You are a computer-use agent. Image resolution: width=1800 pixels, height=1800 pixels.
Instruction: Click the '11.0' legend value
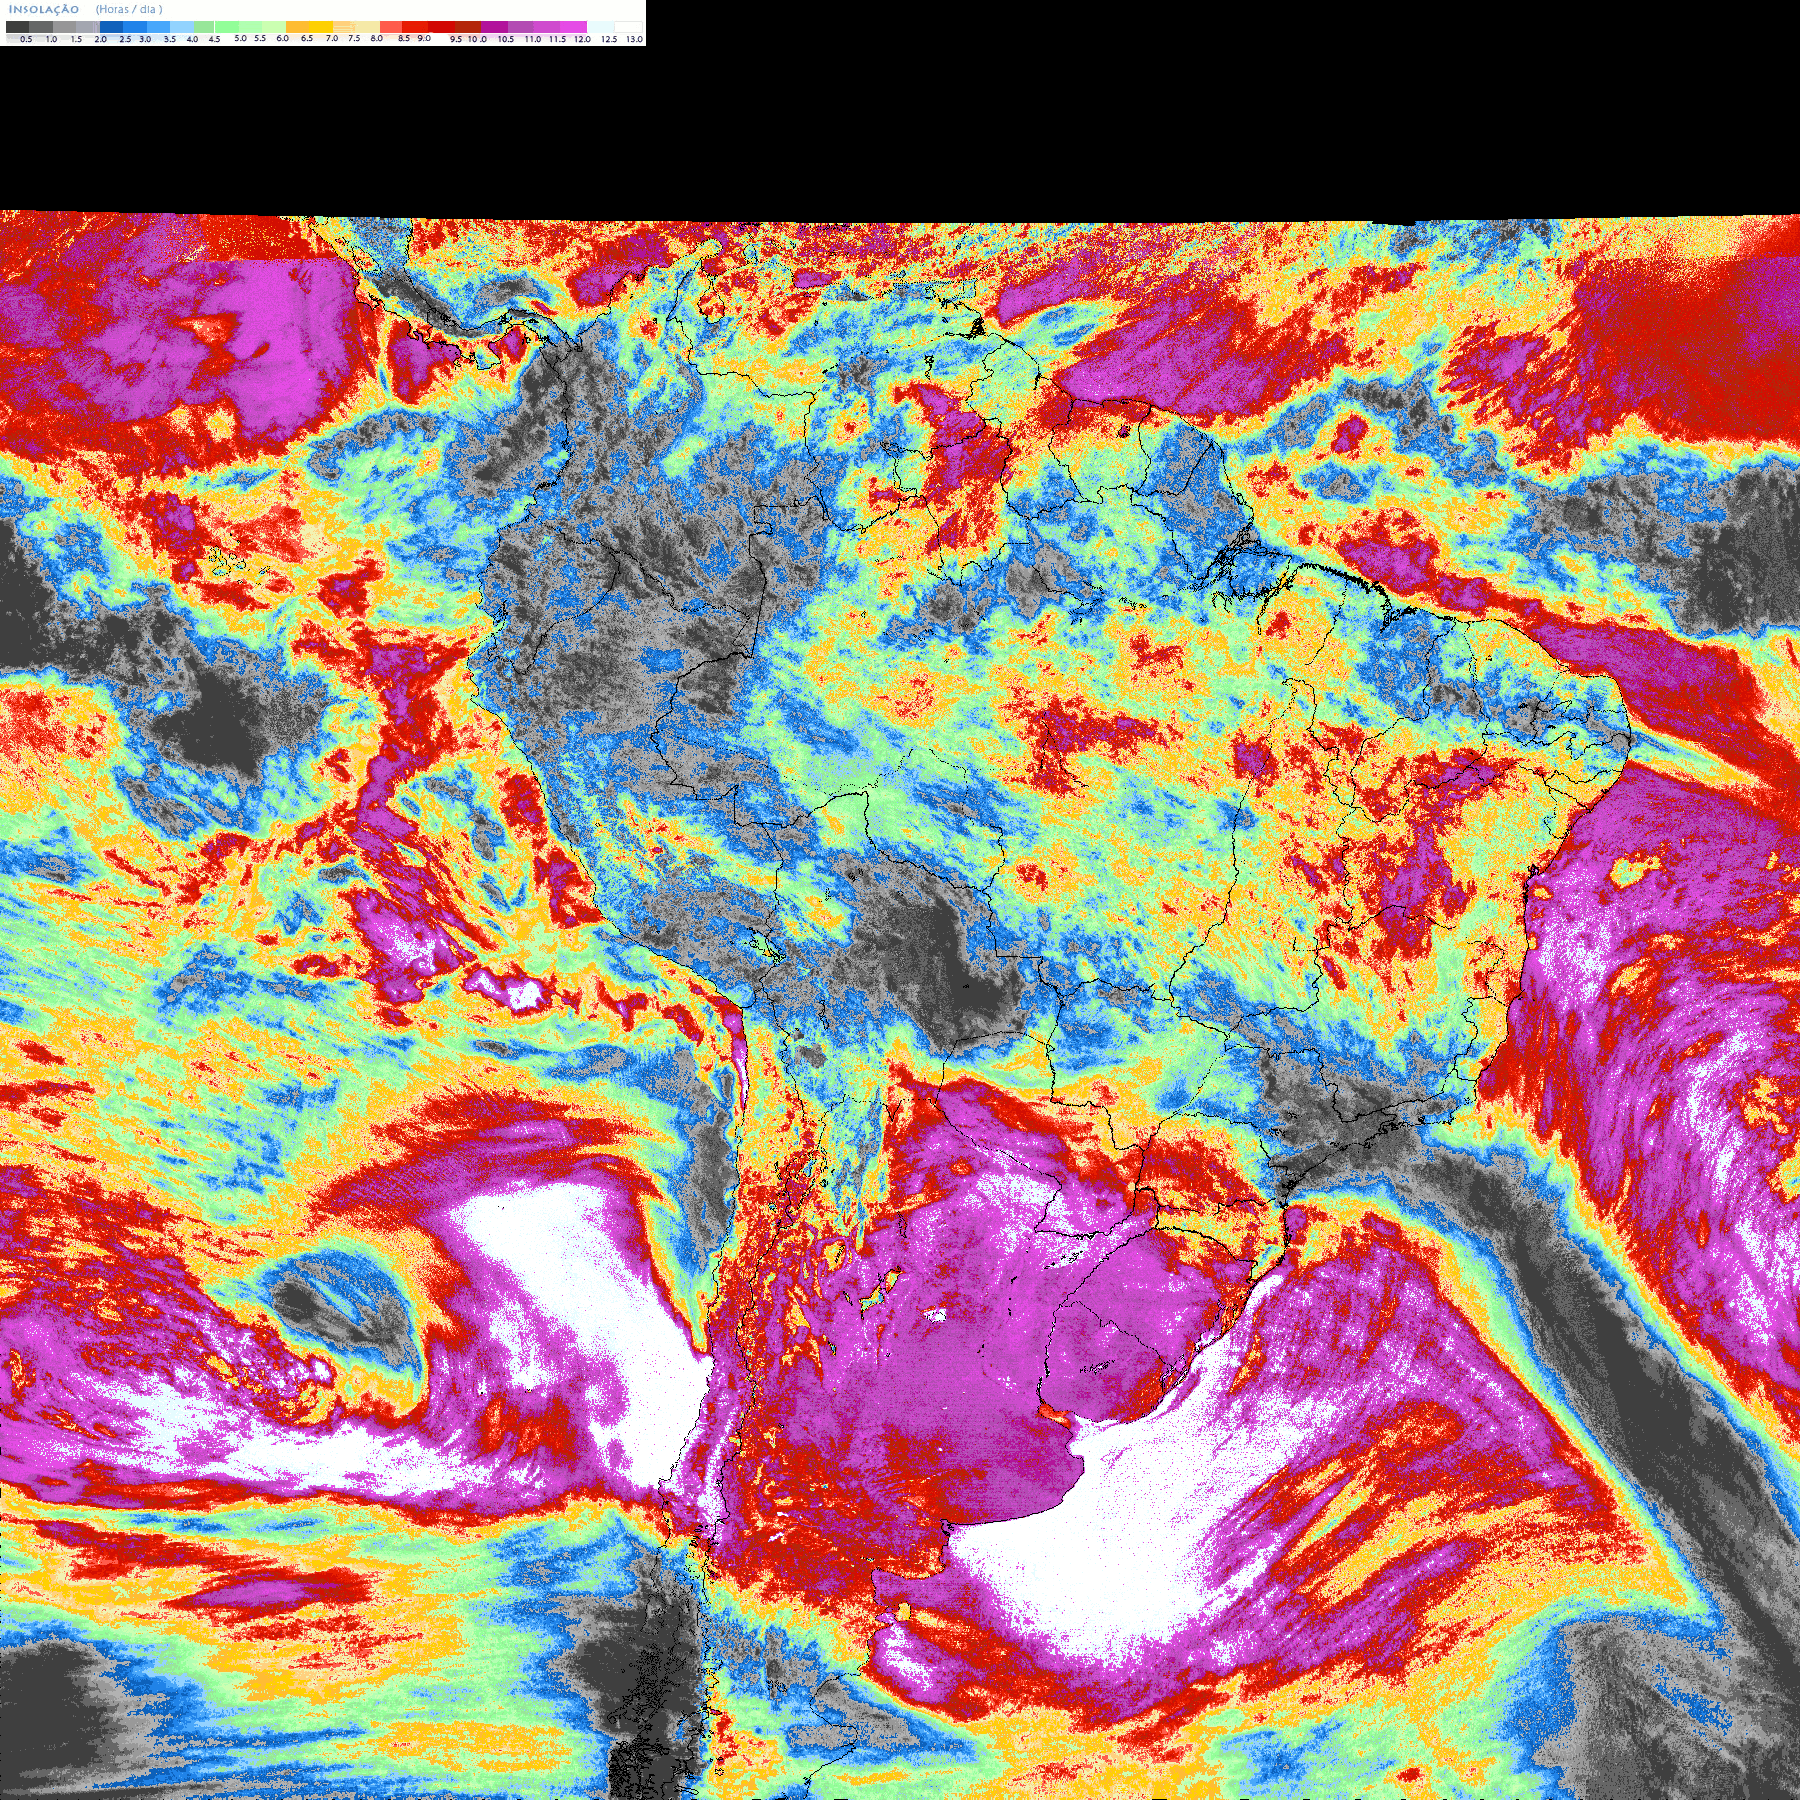coord(533,39)
